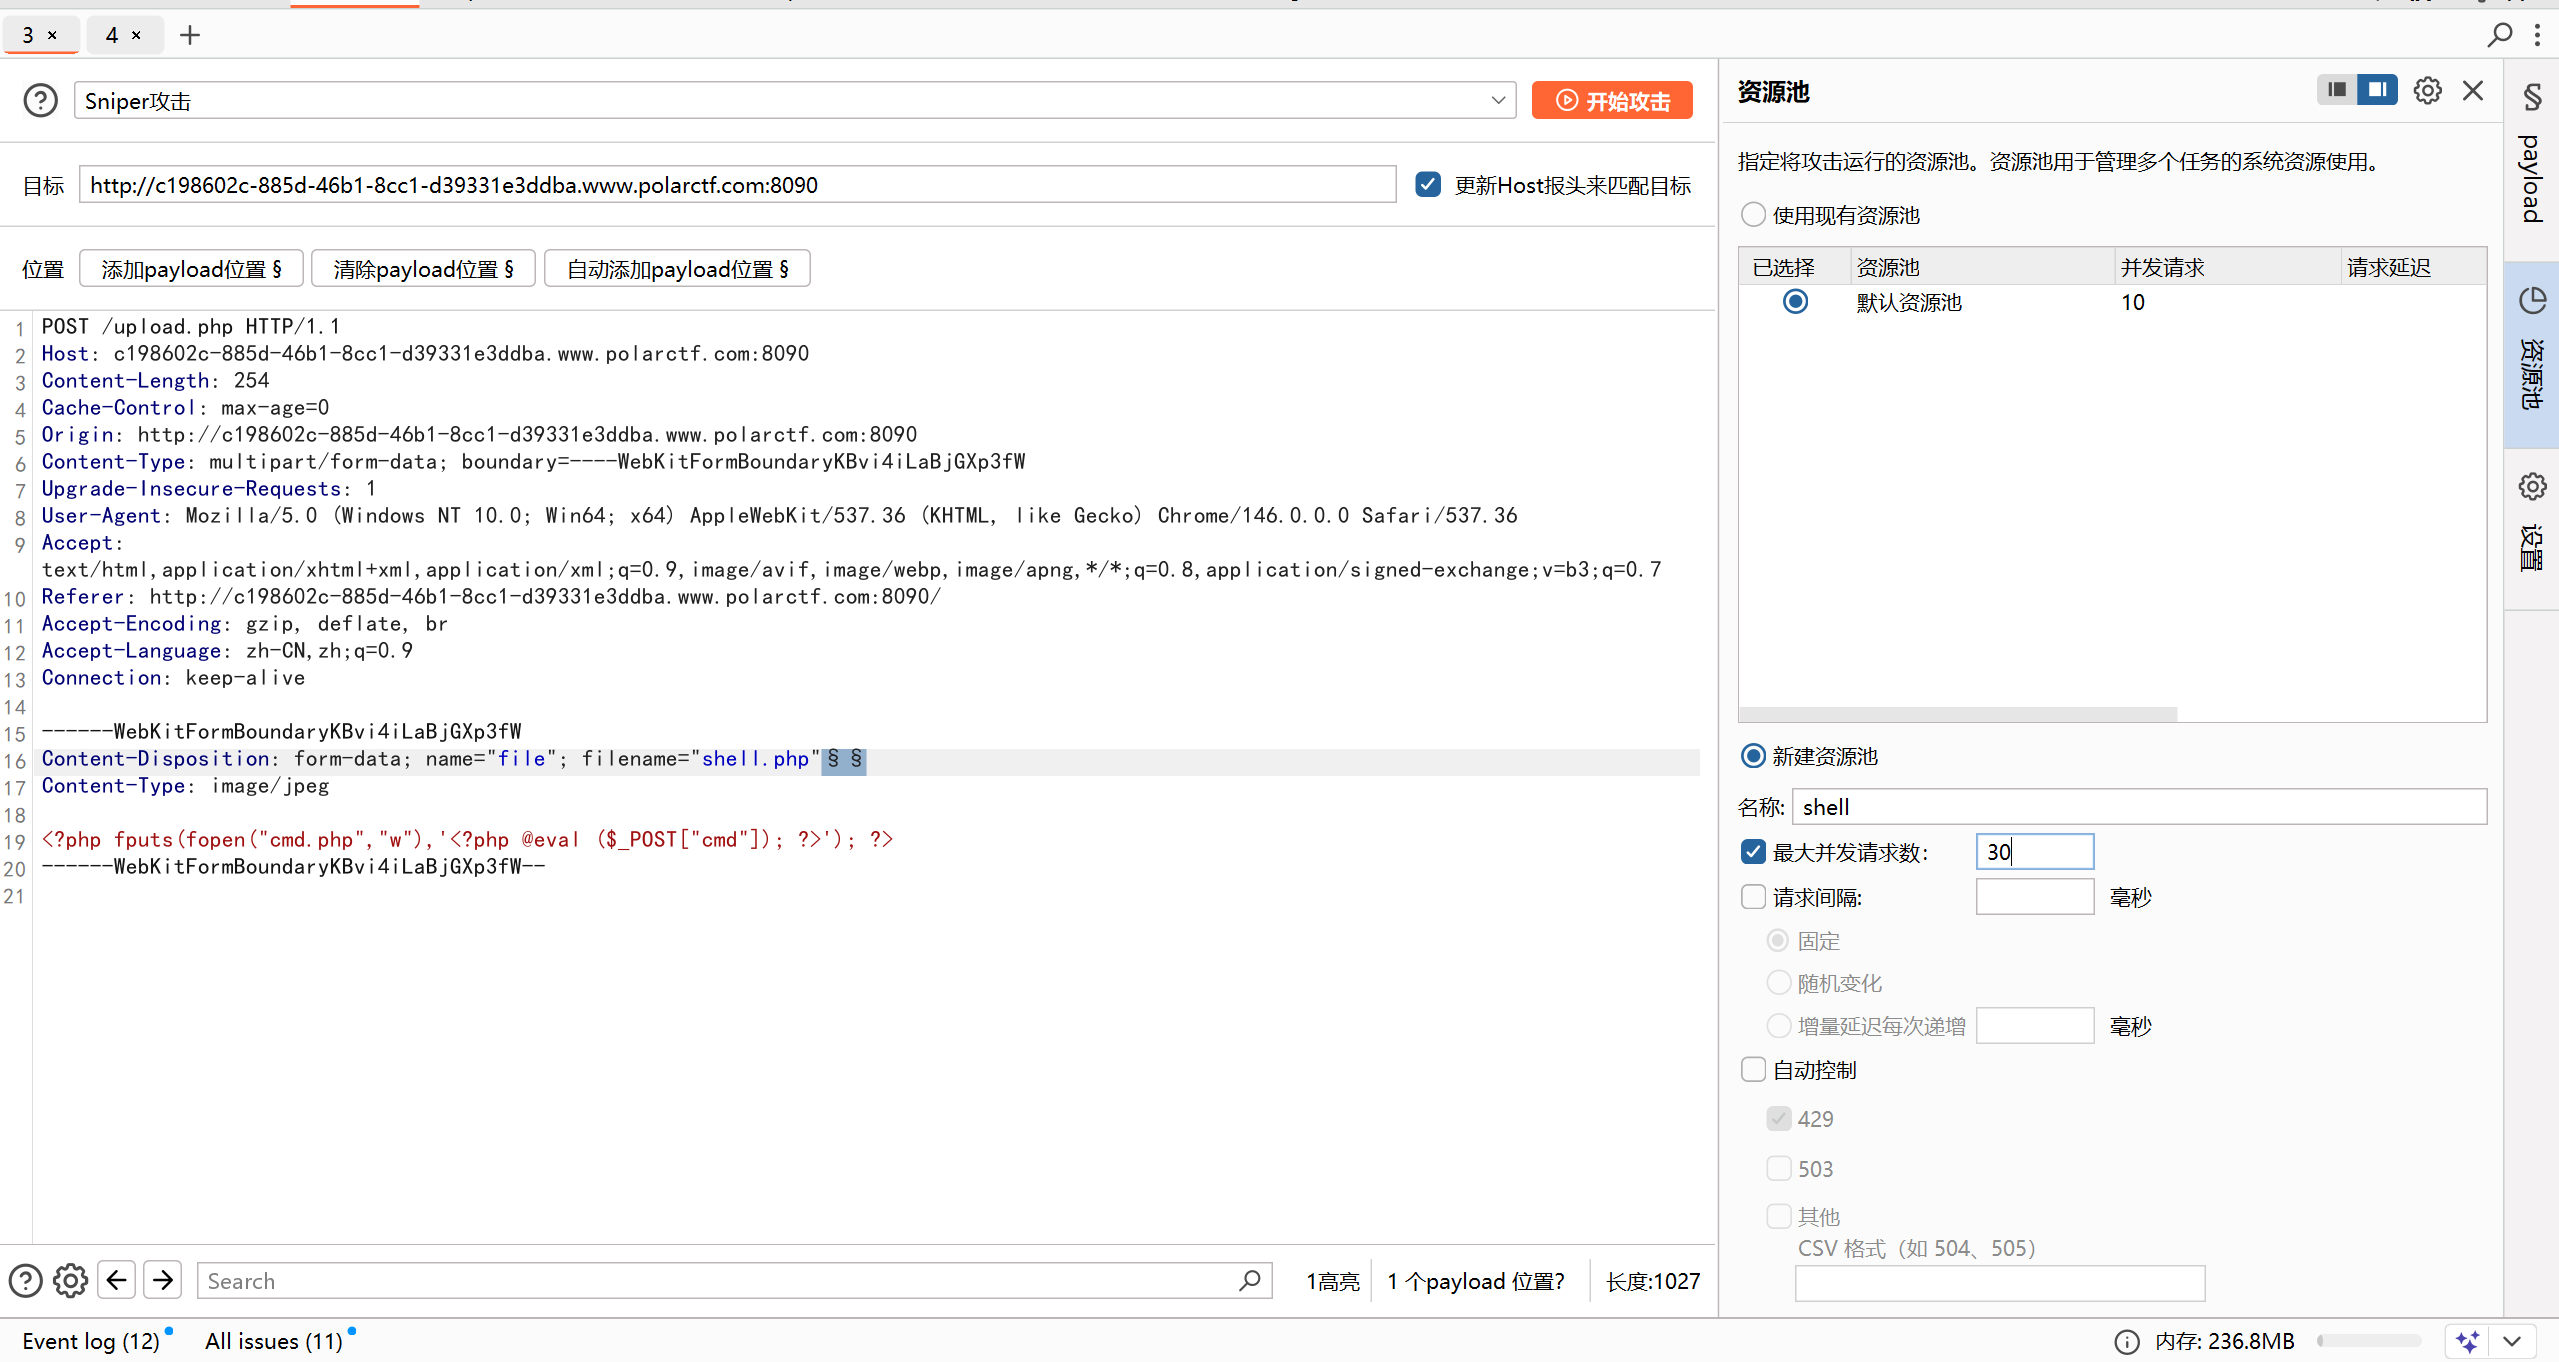
Task: Open resource pool panel gear settings
Action: tap(2427, 91)
